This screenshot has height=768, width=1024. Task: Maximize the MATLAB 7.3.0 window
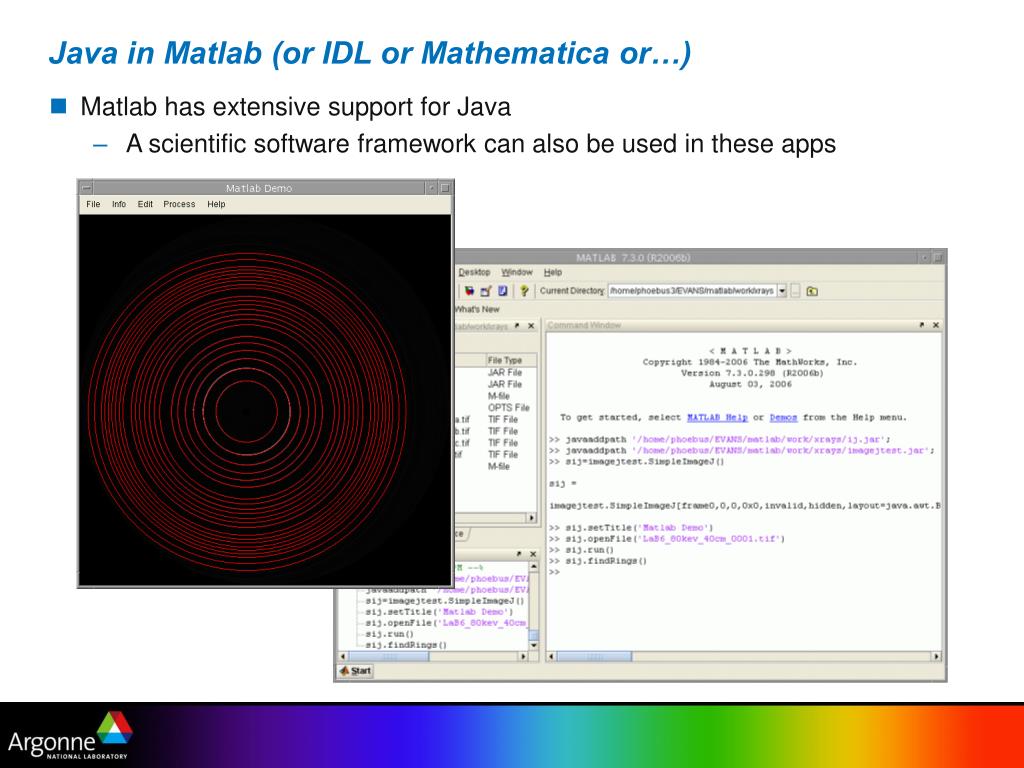(x=938, y=258)
